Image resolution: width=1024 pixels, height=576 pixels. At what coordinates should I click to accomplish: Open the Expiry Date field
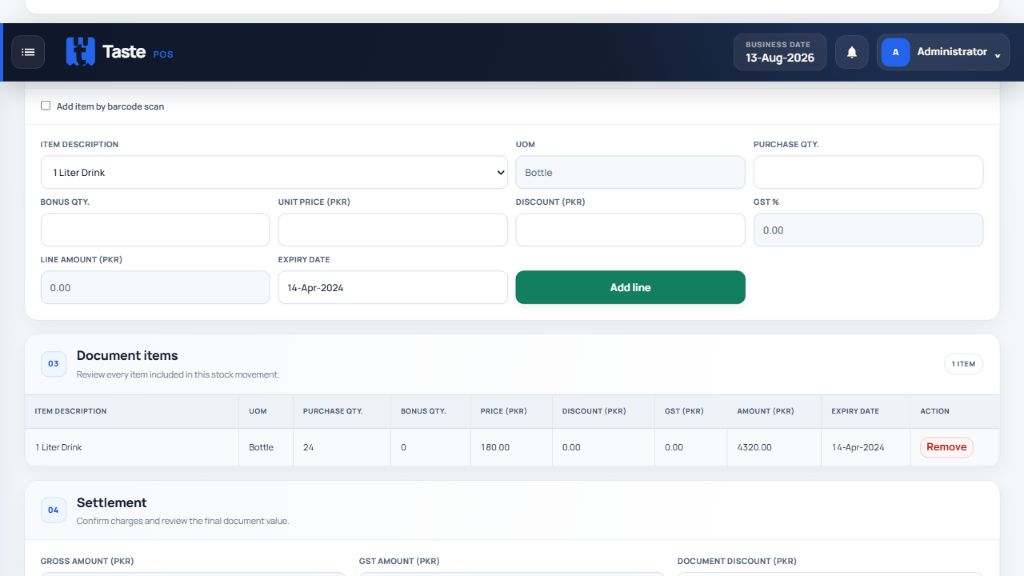click(x=392, y=287)
